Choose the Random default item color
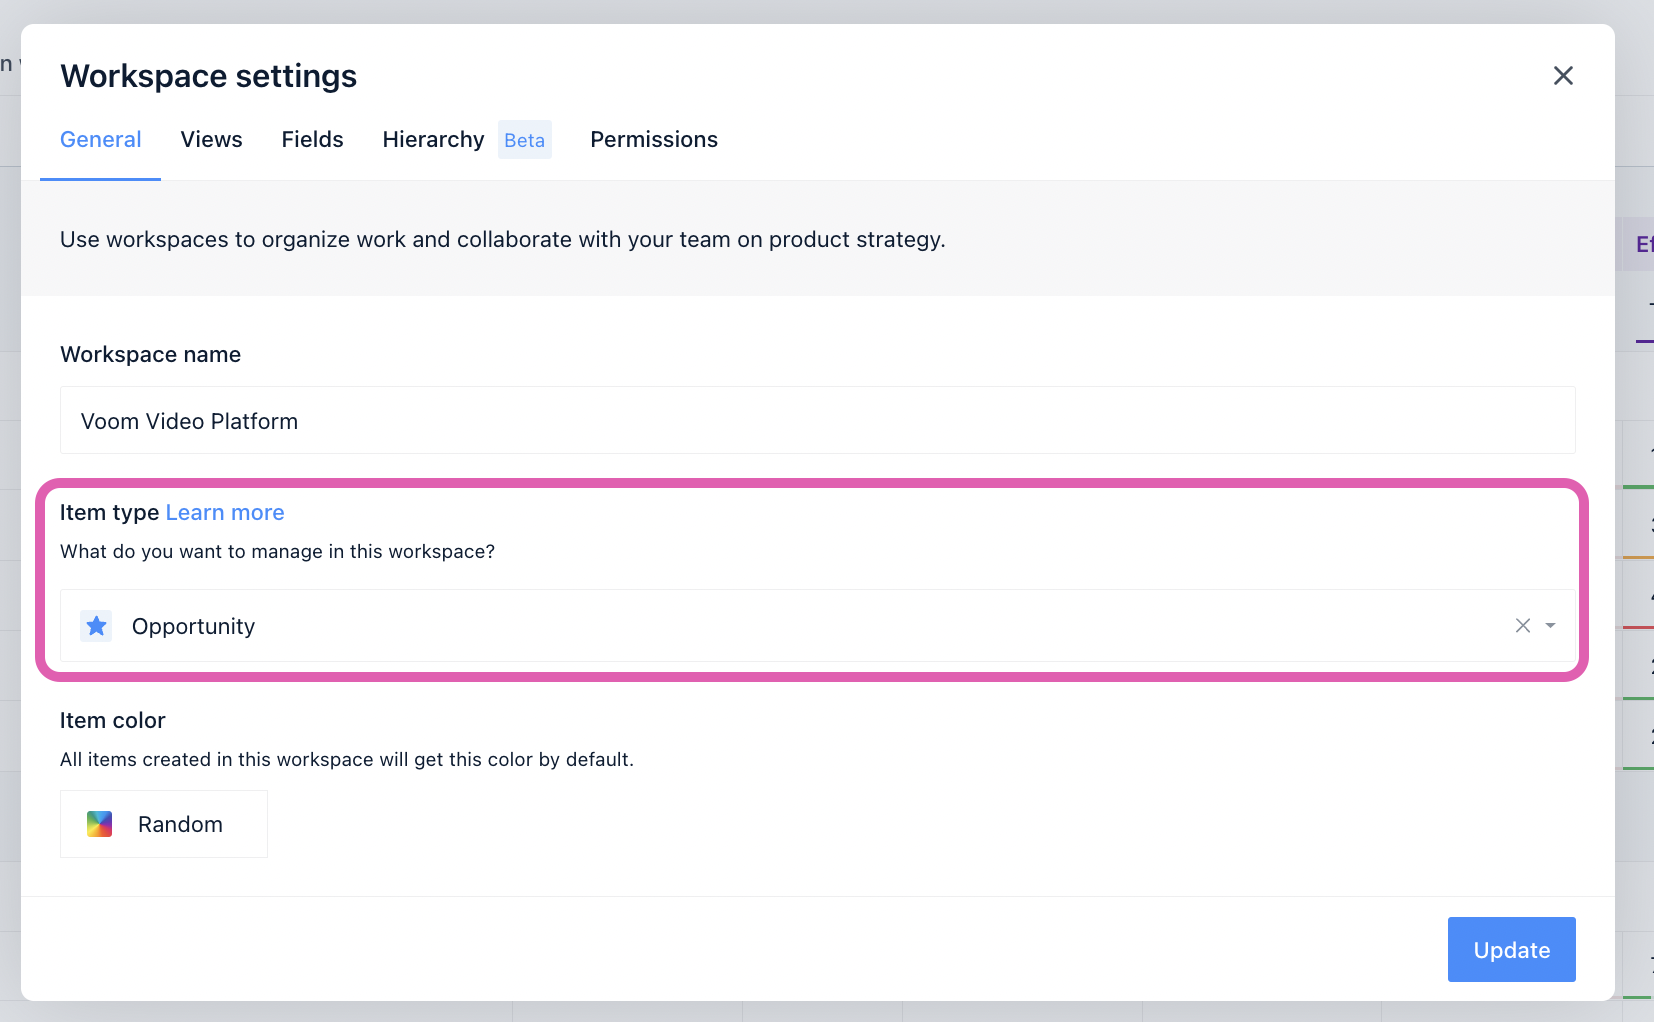This screenshot has height=1022, width=1654. pyautogui.click(x=163, y=824)
